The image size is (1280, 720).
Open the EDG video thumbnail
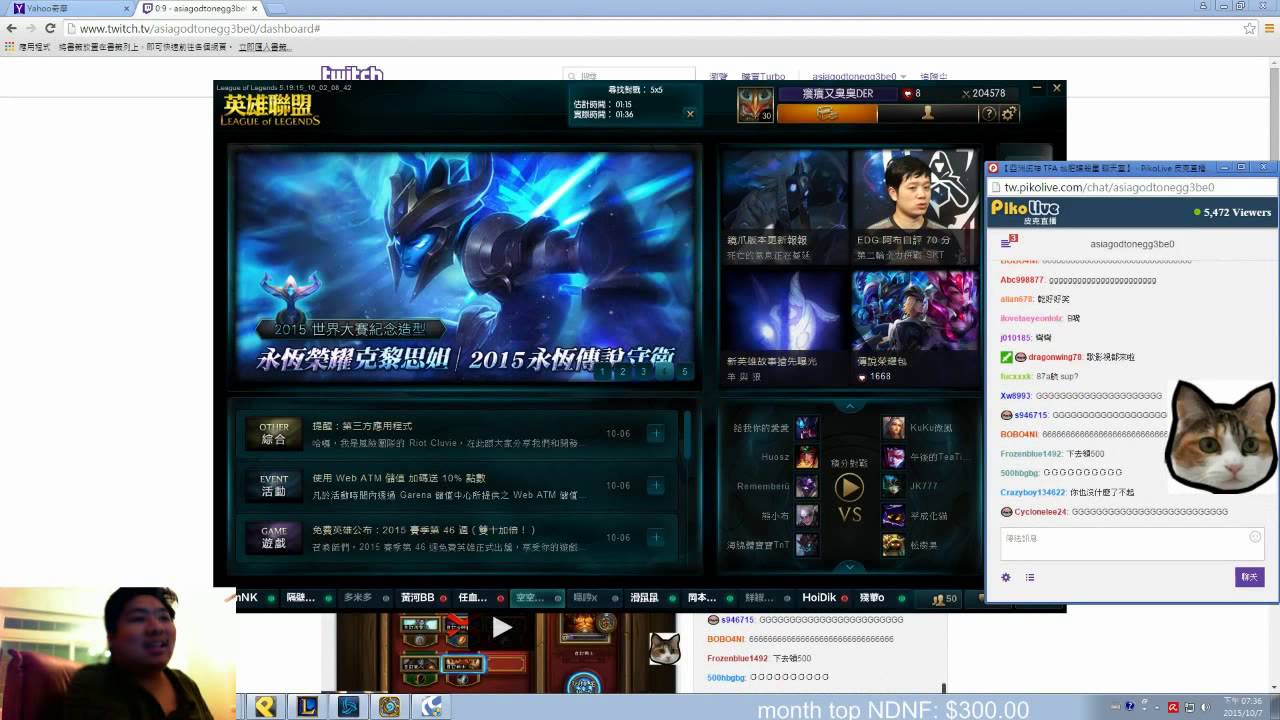pos(915,207)
